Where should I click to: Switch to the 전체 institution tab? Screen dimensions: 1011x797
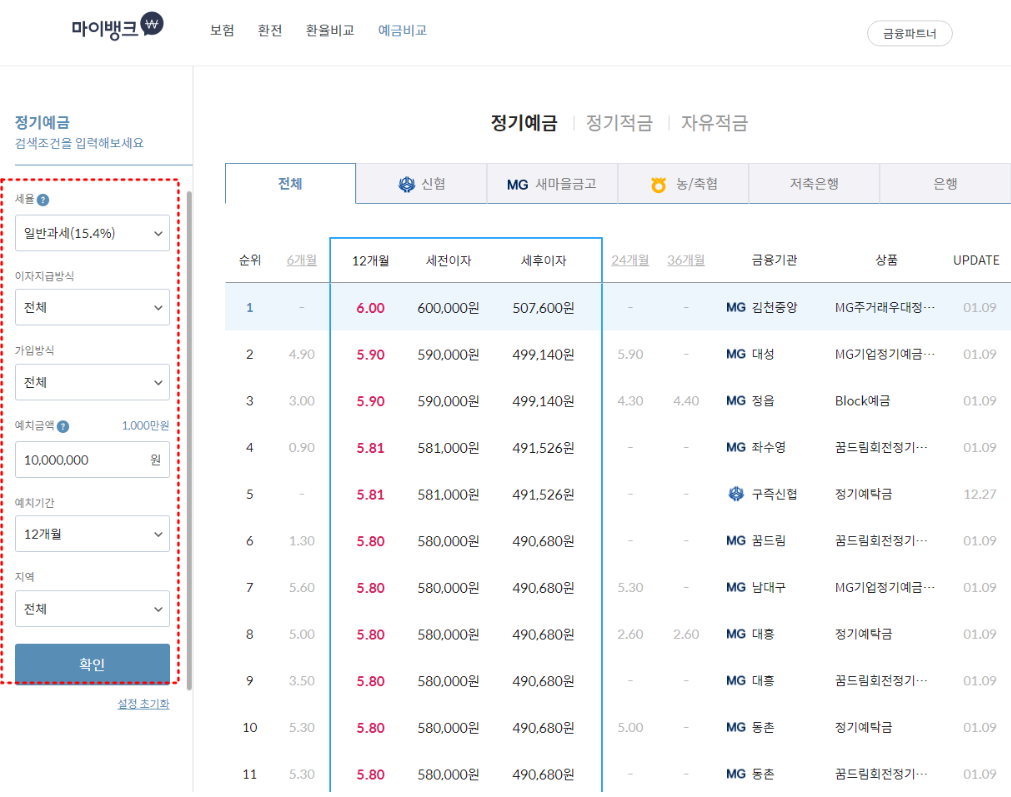pos(290,184)
